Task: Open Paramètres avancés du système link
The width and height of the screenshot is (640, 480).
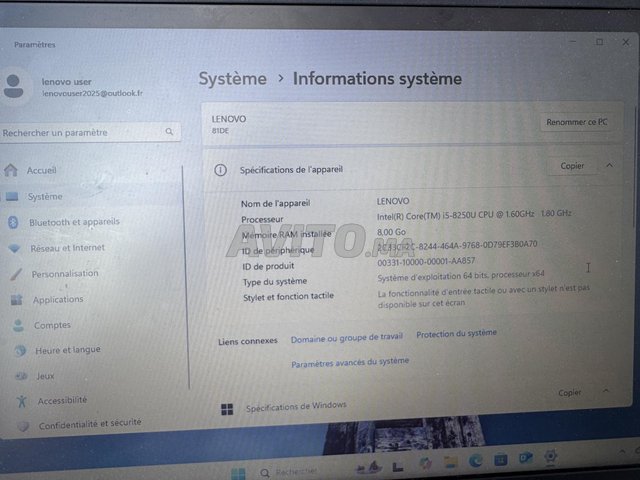Action: click(350, 362)
